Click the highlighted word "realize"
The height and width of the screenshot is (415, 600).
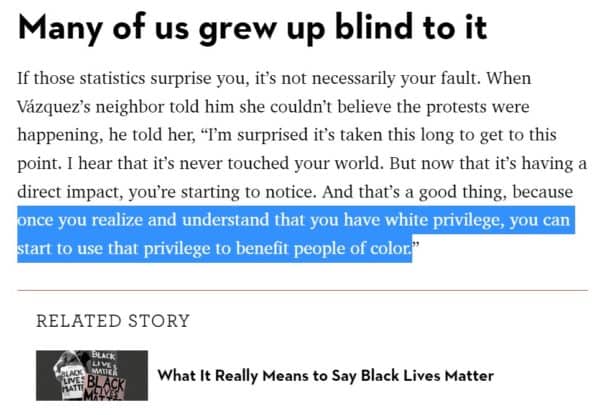coord(117,220)
